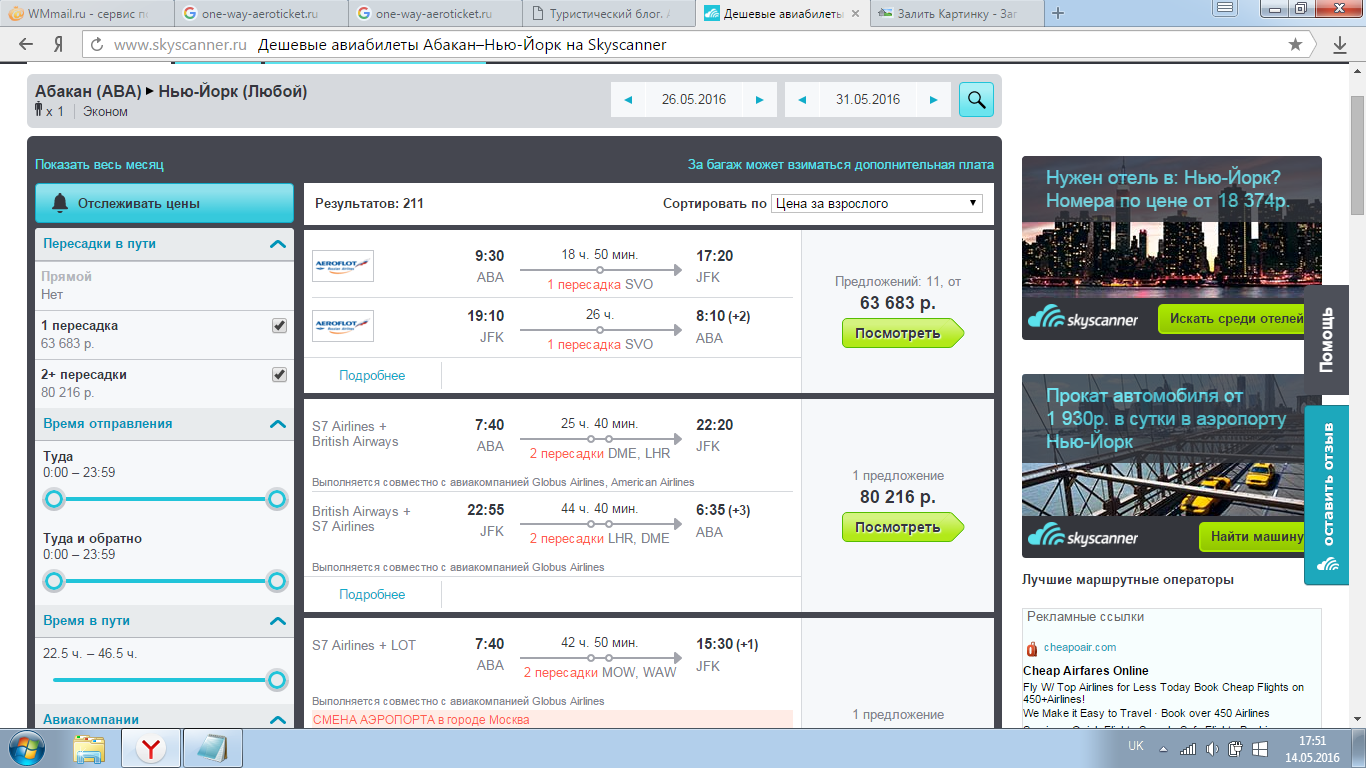Viewport: 1366px width, 768px height.
Task: Click left handle of Туда и обратно slider
Action: [x=54, y=581]
